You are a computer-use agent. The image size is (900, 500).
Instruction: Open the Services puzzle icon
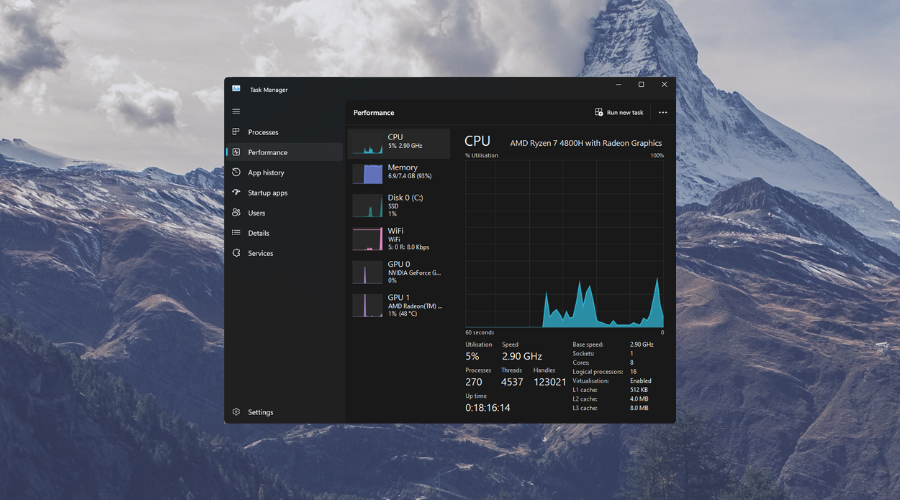tap(236, 253)
